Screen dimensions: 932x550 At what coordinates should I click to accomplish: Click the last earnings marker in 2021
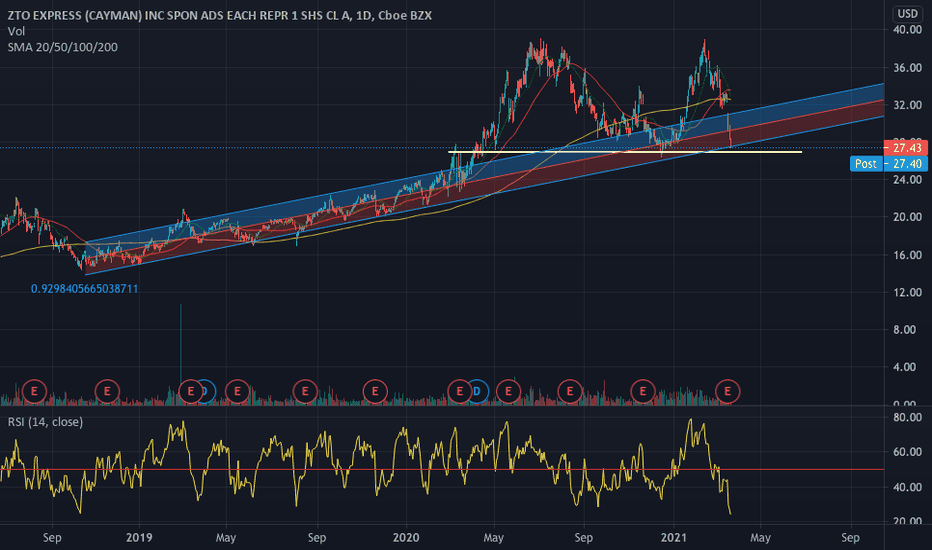tap(728, 391)
